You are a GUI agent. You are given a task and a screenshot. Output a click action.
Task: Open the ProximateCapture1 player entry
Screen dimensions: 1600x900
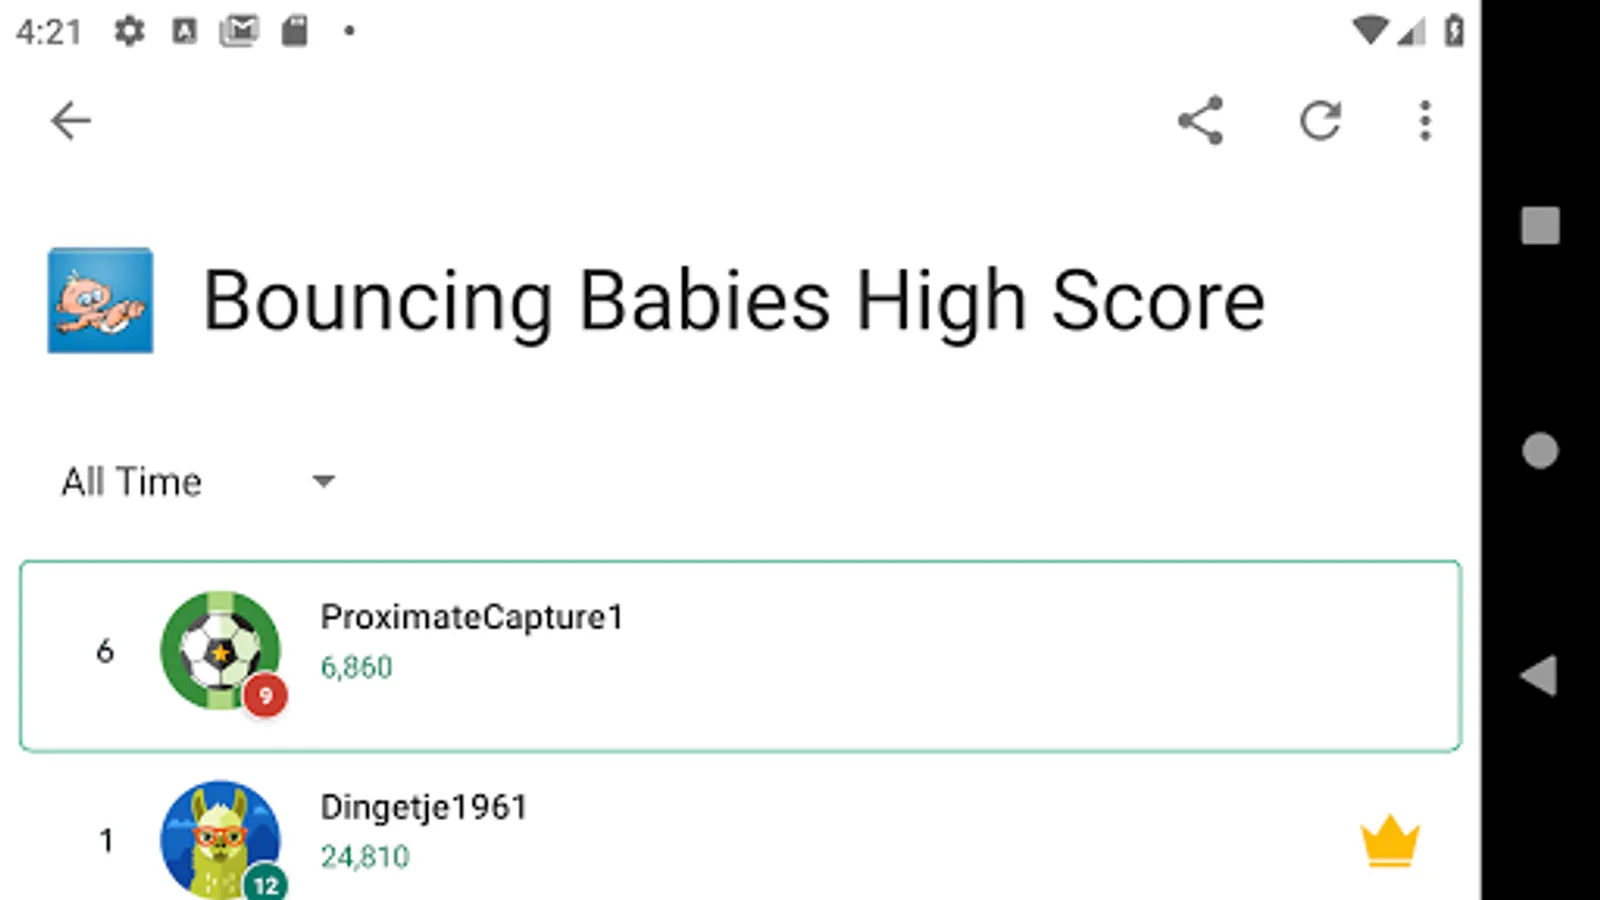point(740,656)
